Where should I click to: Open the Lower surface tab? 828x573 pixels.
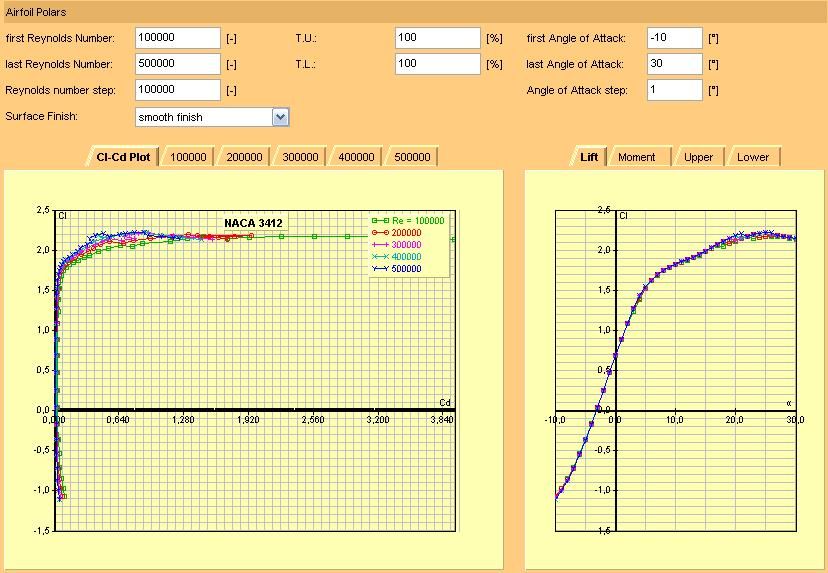coord(753,157)
